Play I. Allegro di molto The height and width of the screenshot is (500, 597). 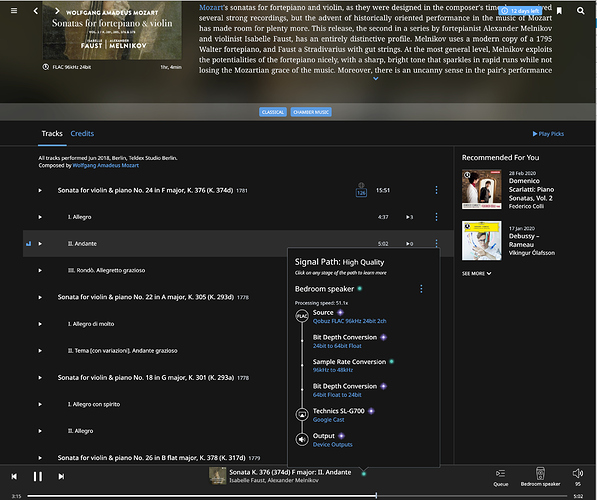click(40, 324)
